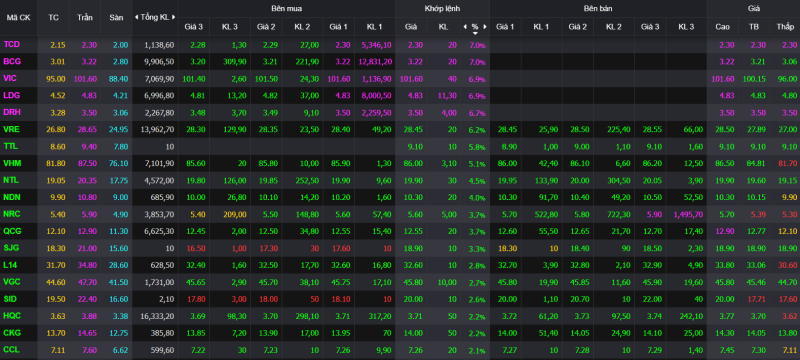Image resolution: width=800 pixels, height=360 pixels.
Task: Open the BCG ticker link
Action: (11, 62)
